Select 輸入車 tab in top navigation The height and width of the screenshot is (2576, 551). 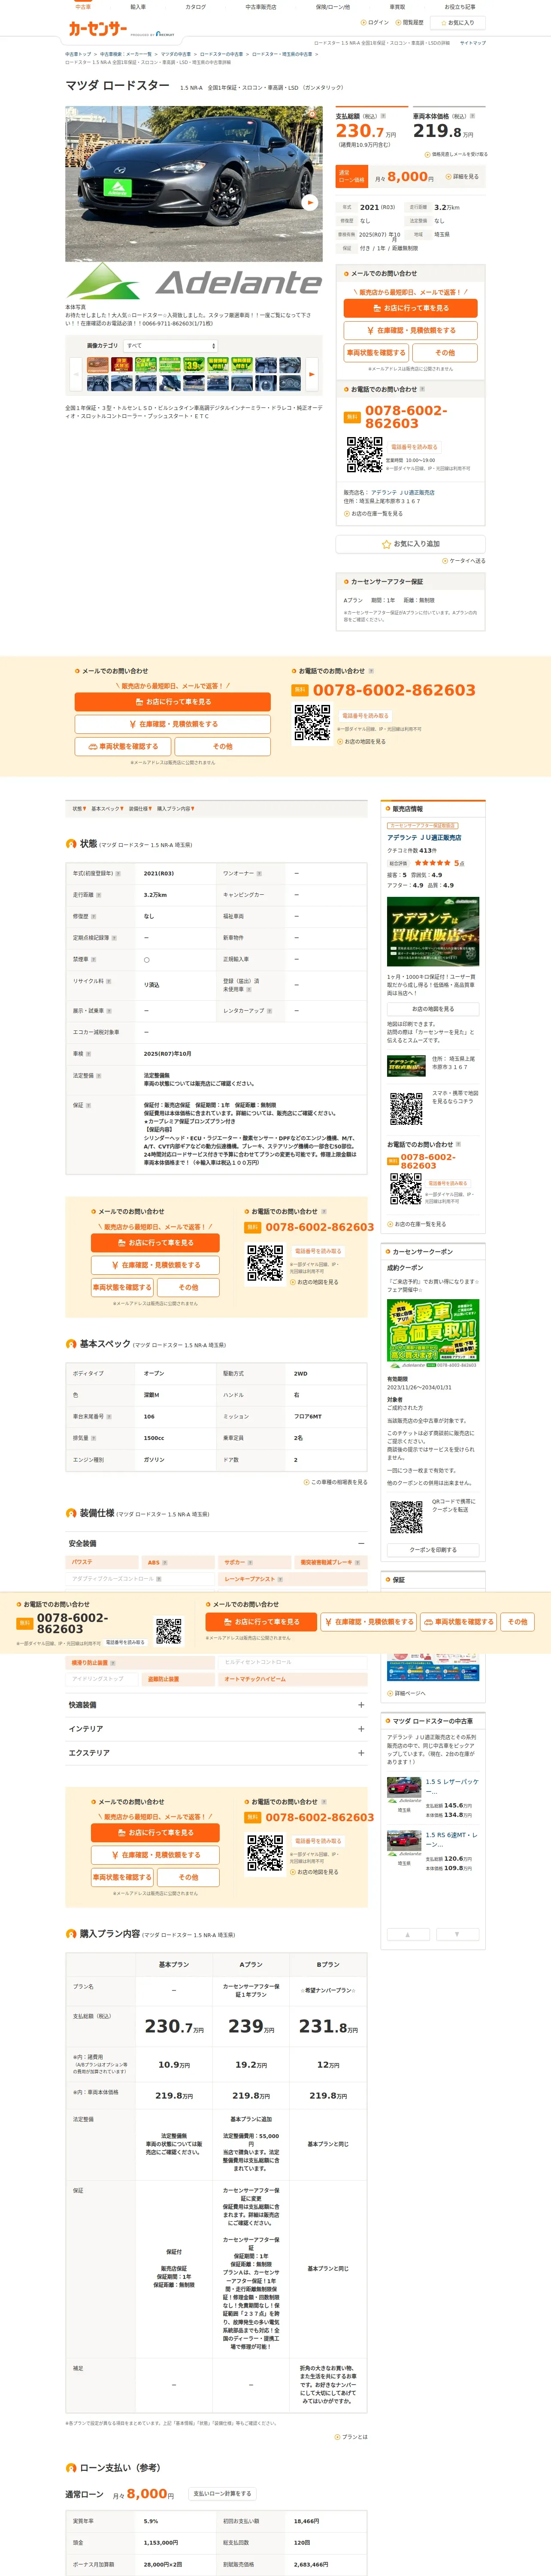click(138, 7)
